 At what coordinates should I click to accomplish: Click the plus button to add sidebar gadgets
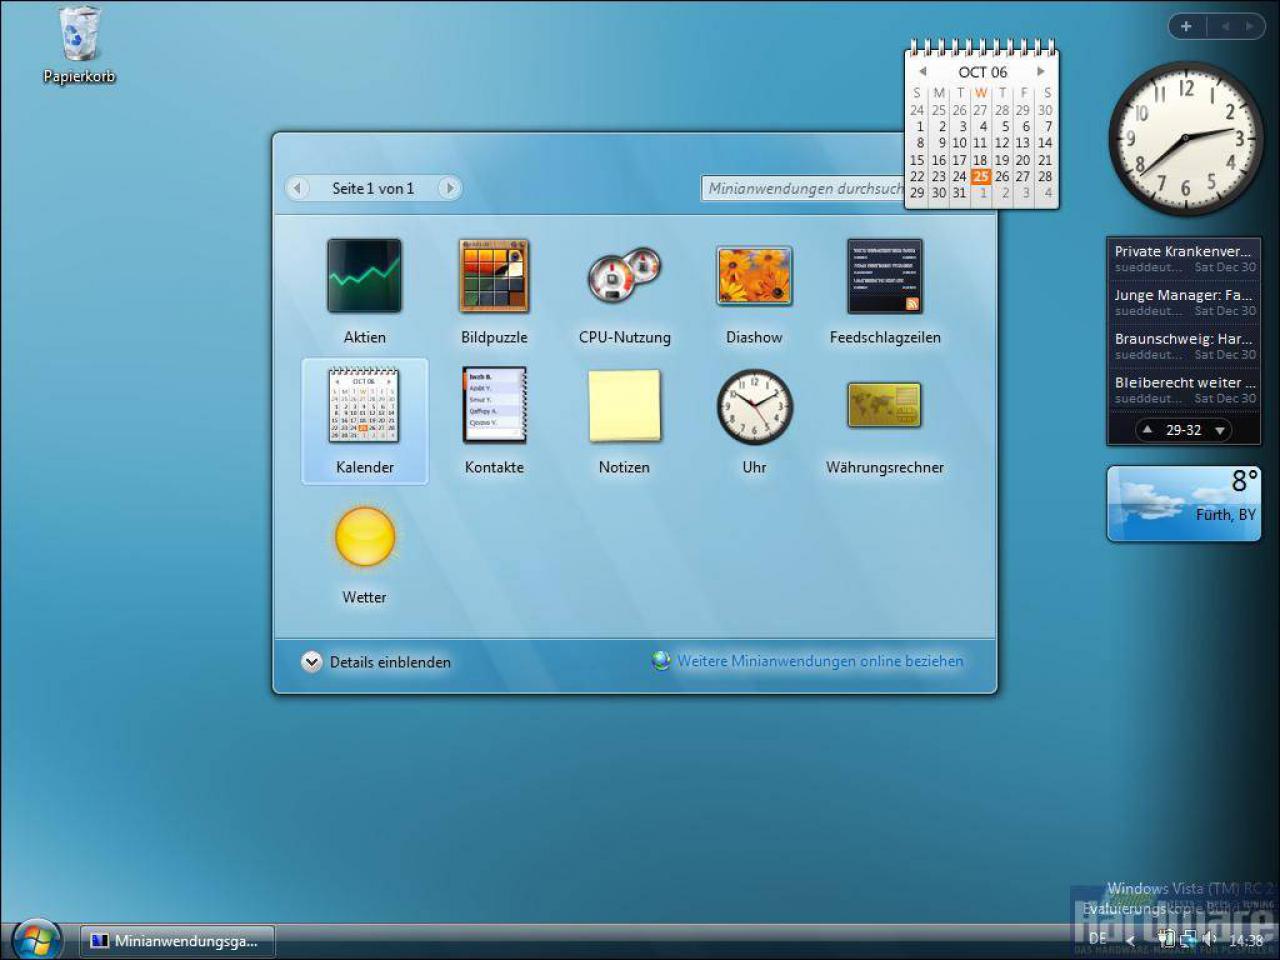point(1186,27)
